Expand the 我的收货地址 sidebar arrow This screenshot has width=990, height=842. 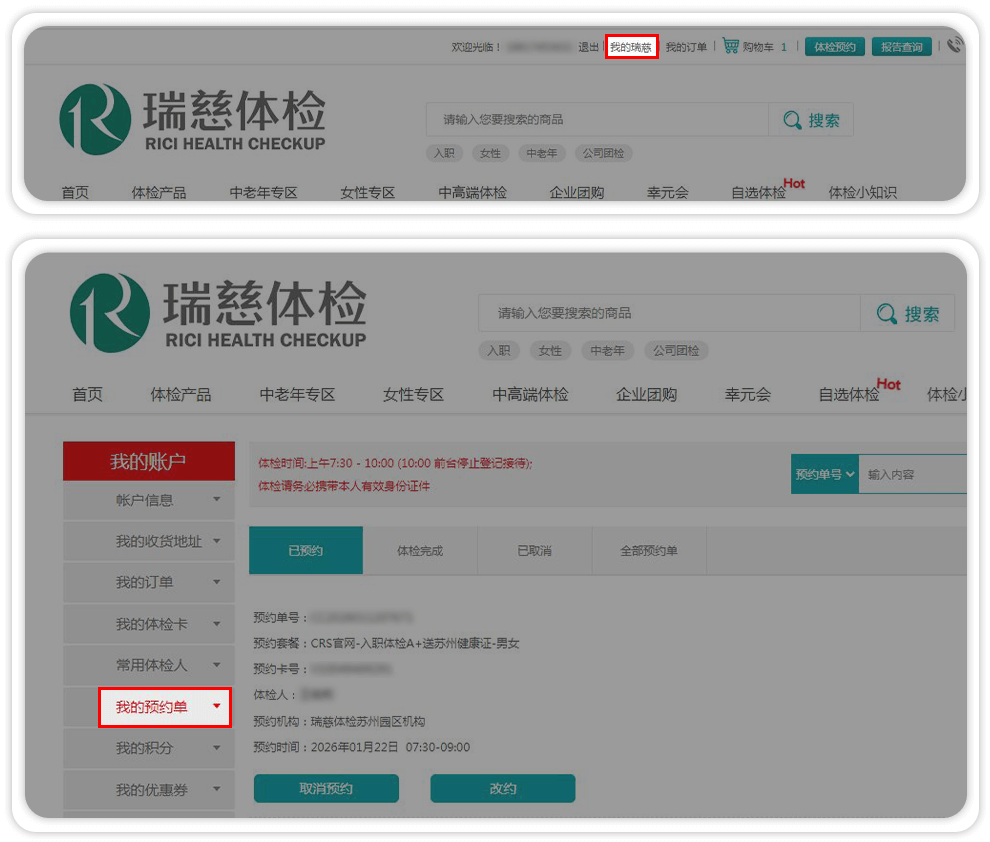(x=217, y=542)
